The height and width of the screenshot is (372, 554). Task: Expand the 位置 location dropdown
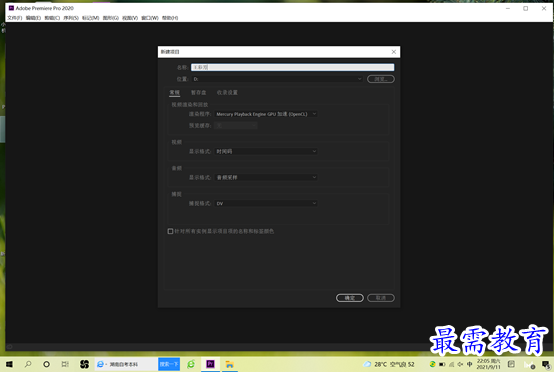(277, 79)
